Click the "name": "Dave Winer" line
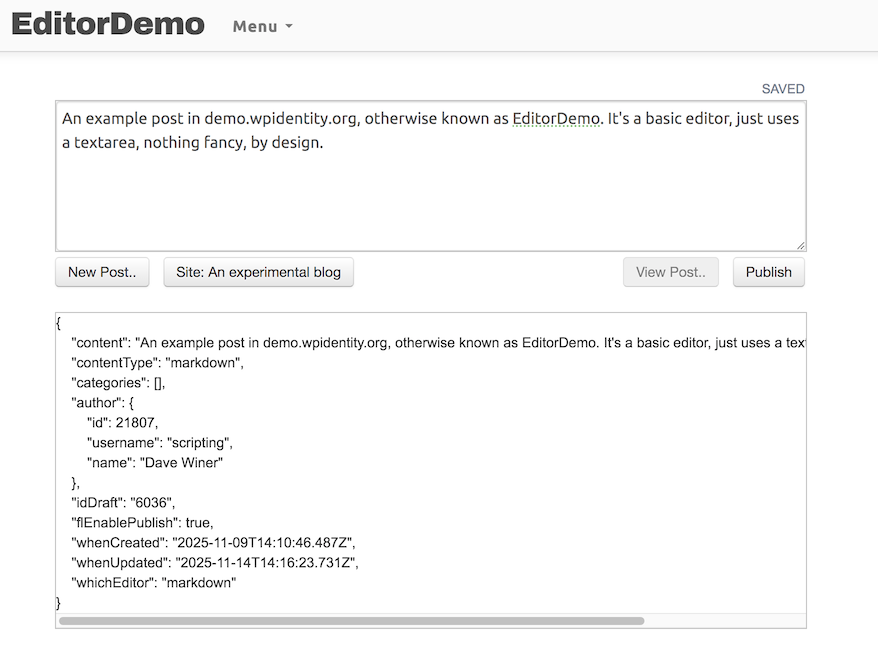This screenshot has width=878, height=670. pos(155,462)
